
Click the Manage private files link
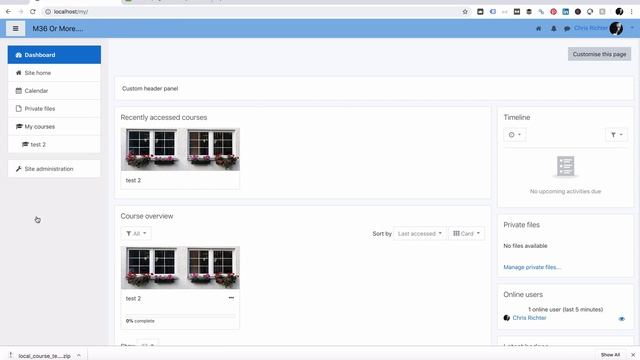click(532, 267)
